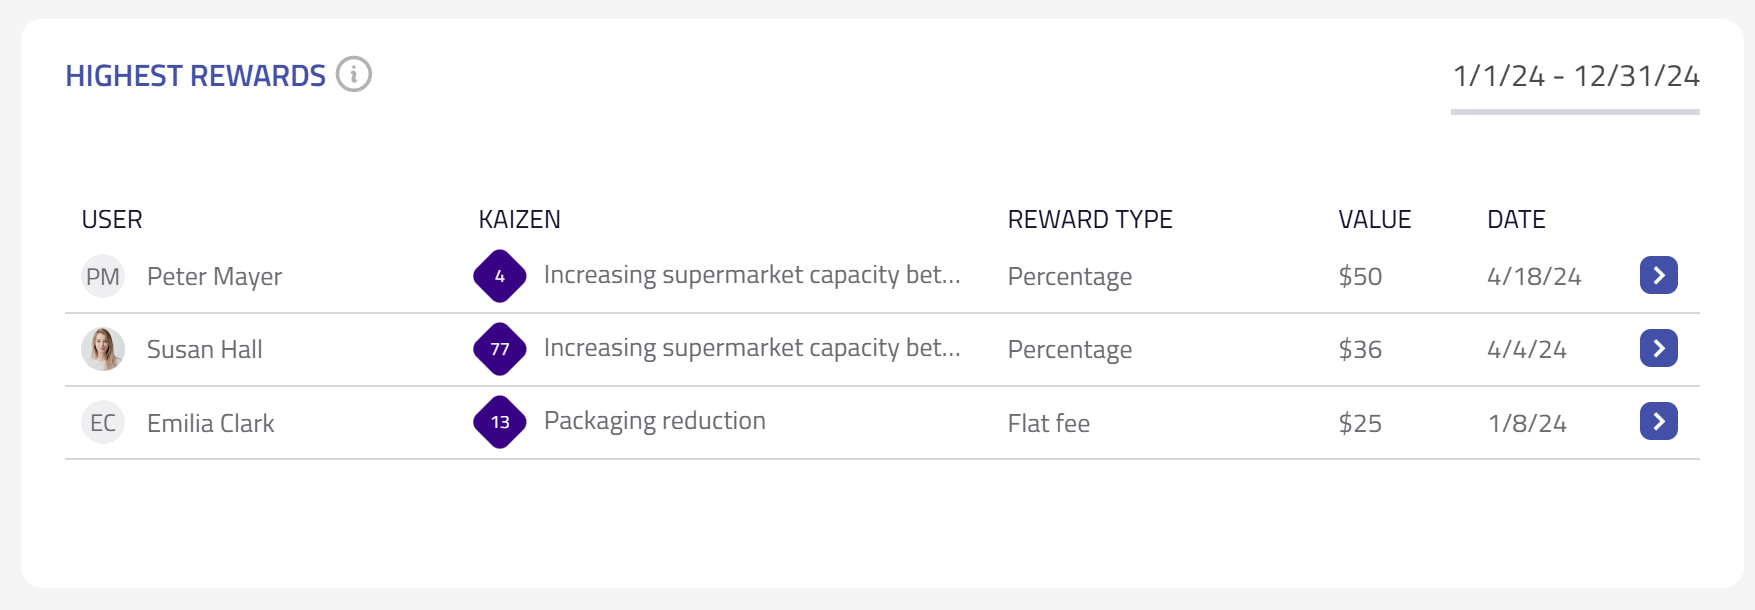Sort by the VALUE column header
This screenshot has width=1755, height=610.
(1374, 220)
